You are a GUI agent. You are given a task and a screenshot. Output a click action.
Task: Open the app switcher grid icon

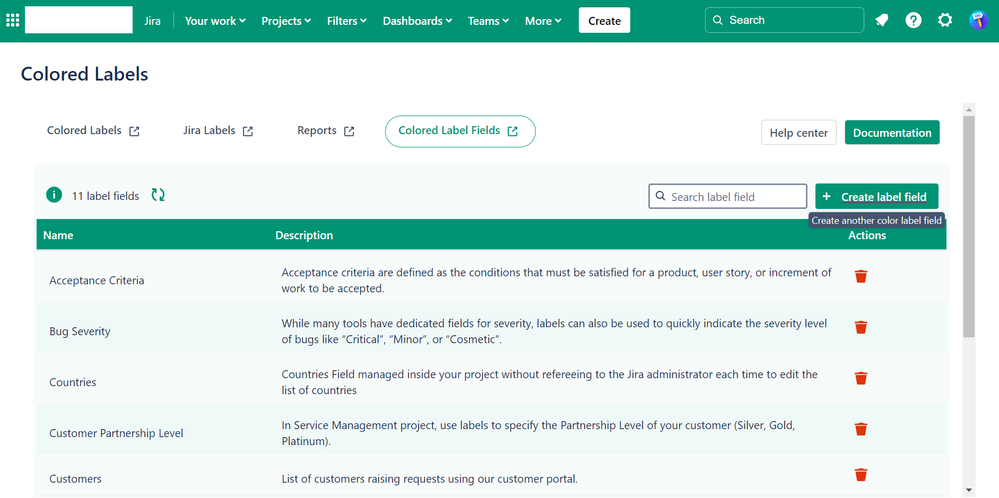click(x=13, y=20)
